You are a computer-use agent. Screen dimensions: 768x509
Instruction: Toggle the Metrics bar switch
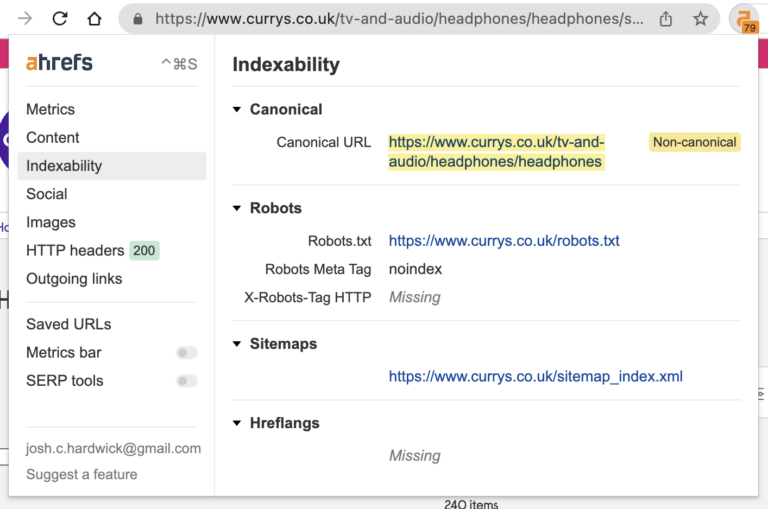tap(187, 353)
